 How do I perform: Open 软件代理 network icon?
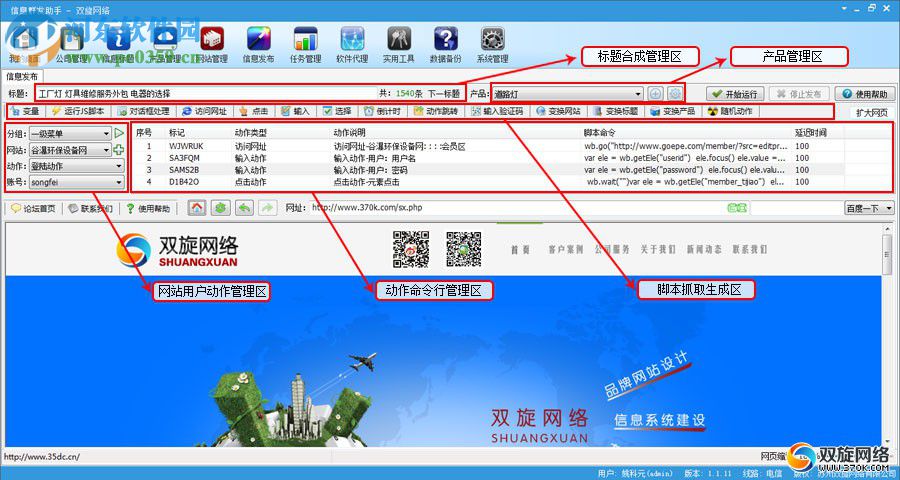coord(352,45)
